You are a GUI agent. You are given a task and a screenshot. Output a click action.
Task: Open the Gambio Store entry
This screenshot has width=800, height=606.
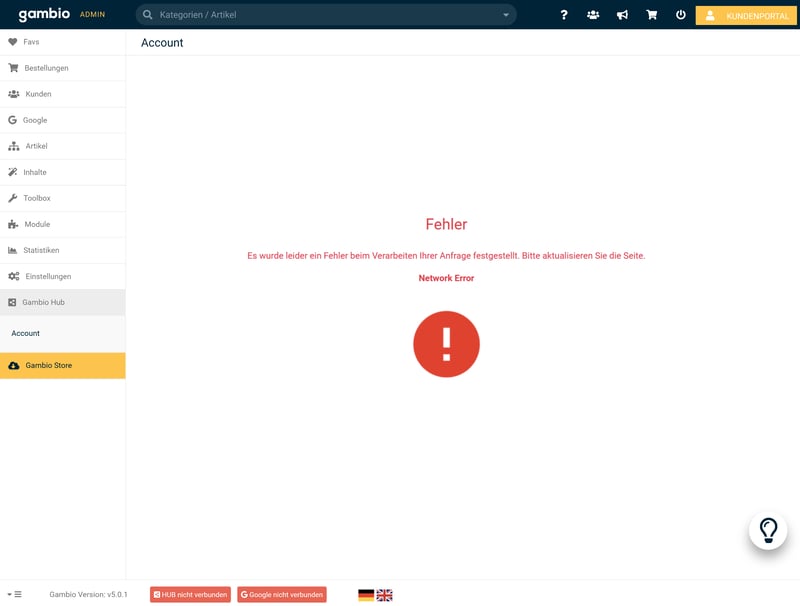(48, 366)
